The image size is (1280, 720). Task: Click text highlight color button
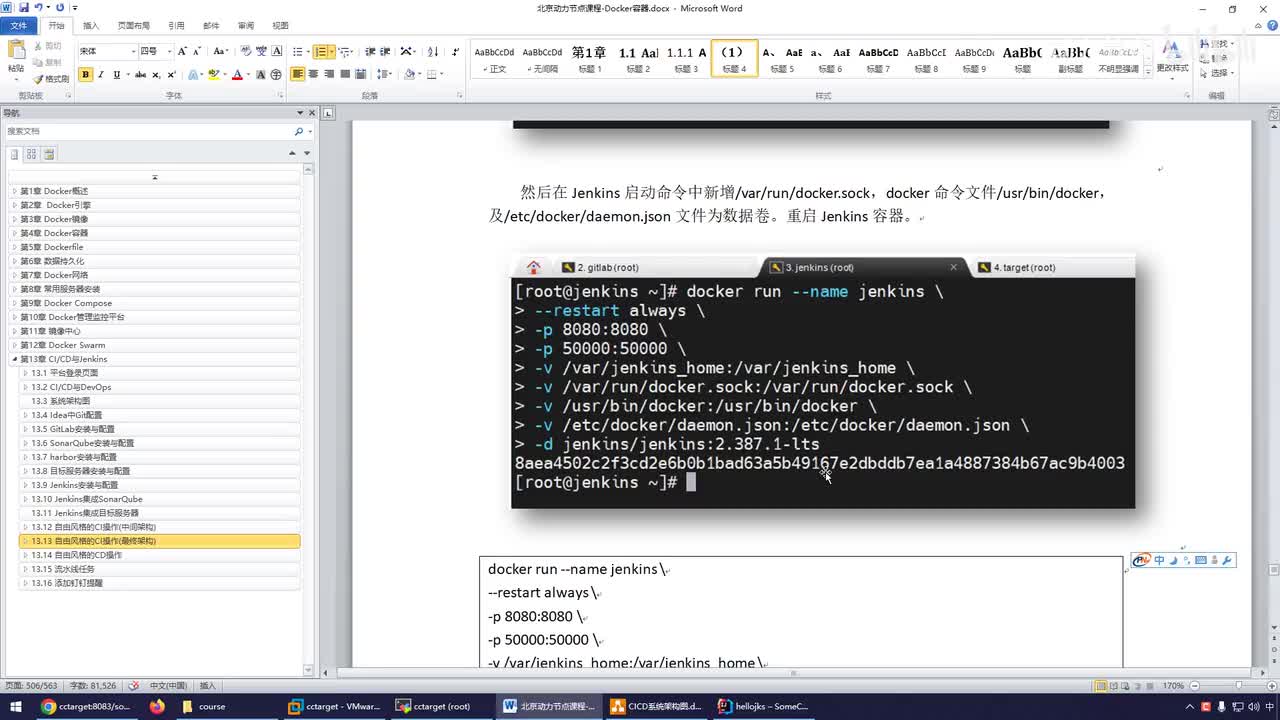(213, 75)
